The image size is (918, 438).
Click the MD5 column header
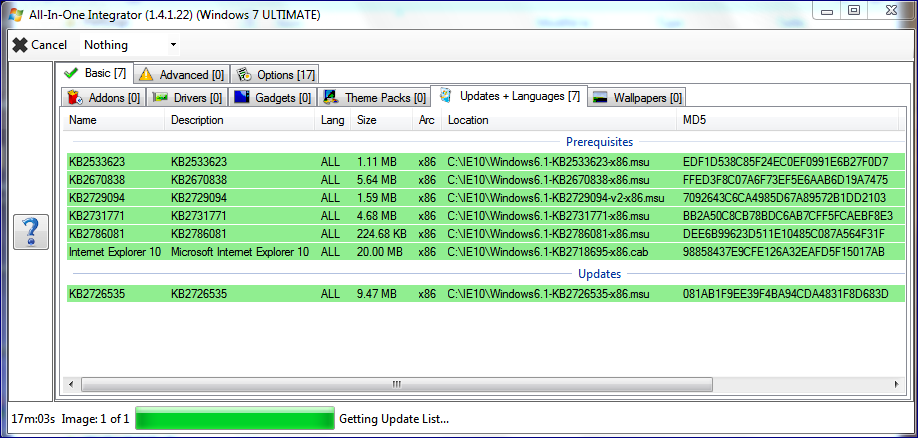point(696,120)
